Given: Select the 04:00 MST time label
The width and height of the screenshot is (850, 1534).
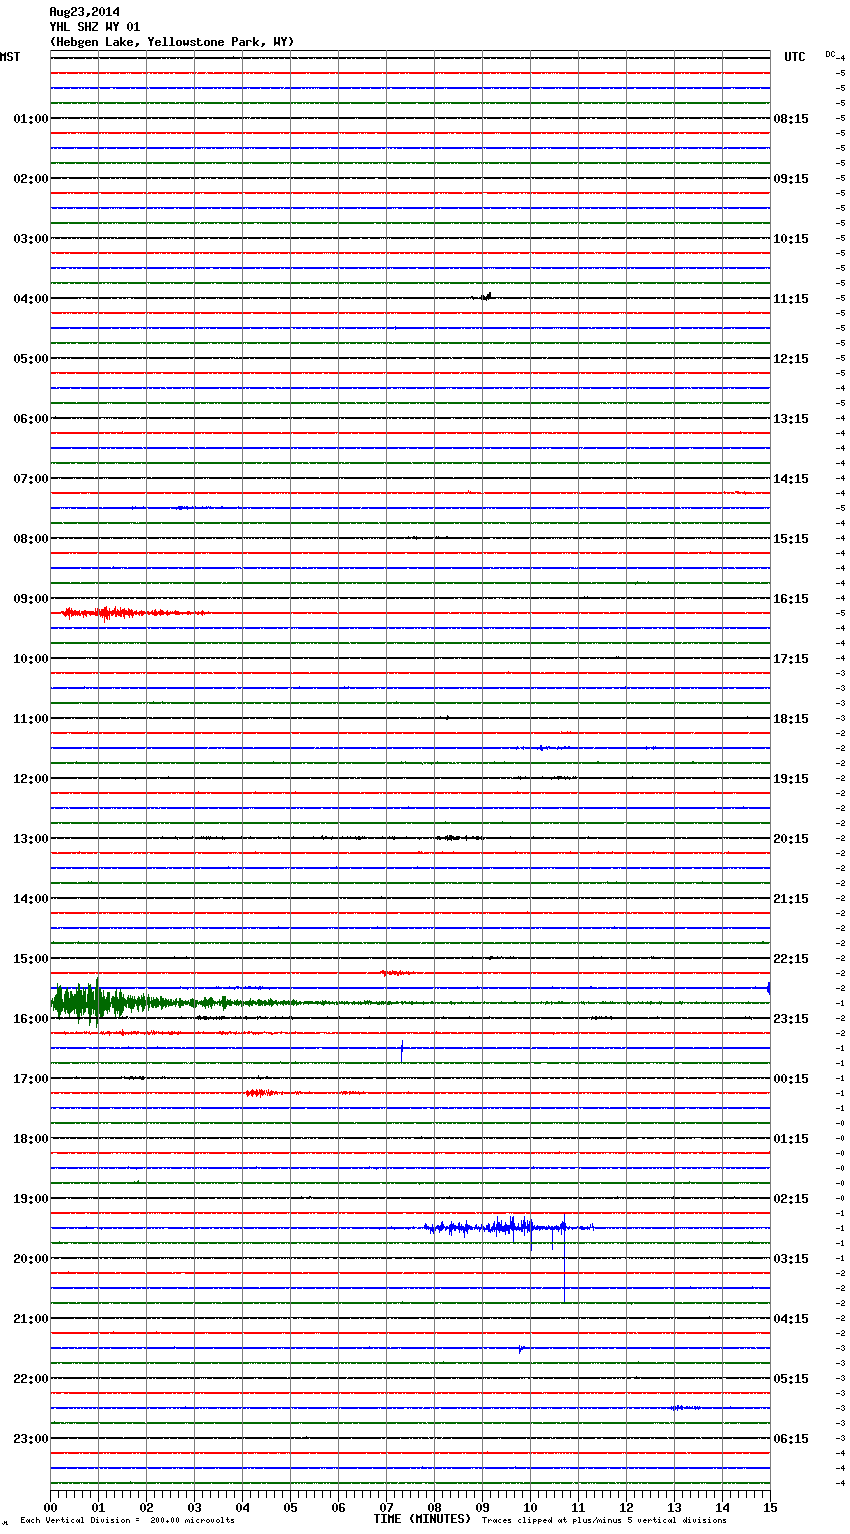Looking at the screenshot, I should tap(30, 299).
